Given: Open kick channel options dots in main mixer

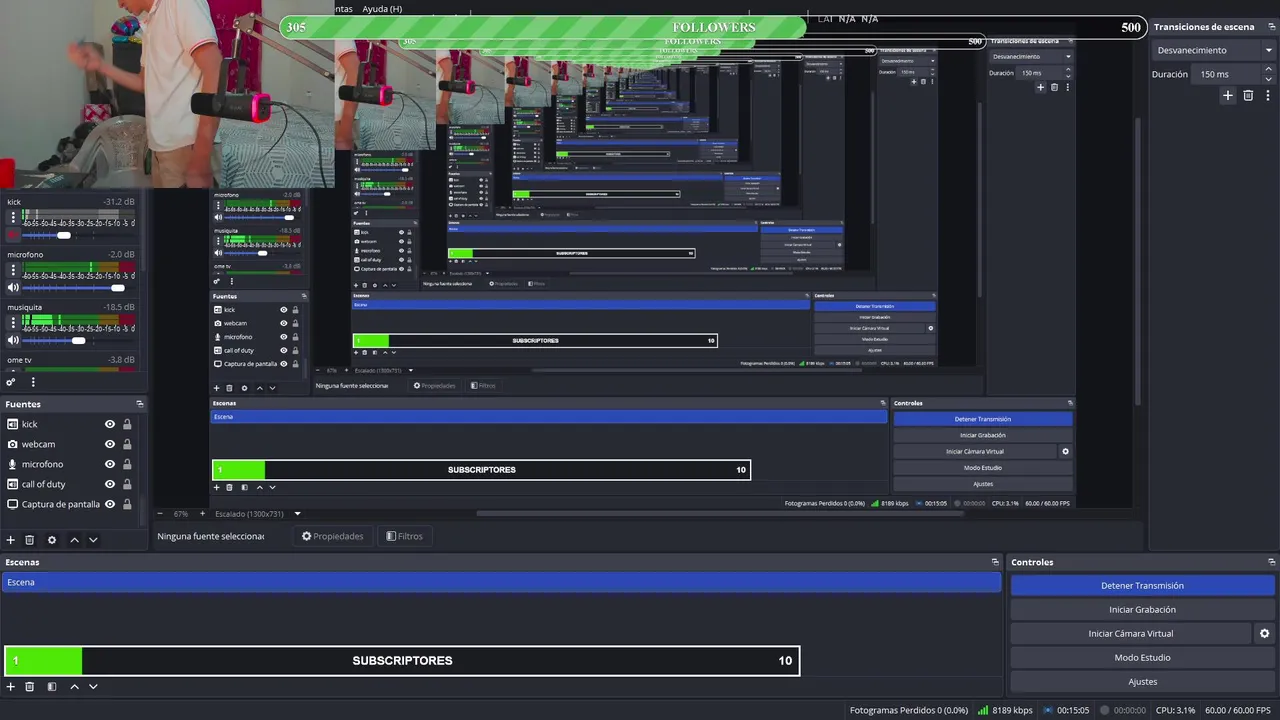Looking at the screenshot, I should pyautogui.click(x=13, y=217).
